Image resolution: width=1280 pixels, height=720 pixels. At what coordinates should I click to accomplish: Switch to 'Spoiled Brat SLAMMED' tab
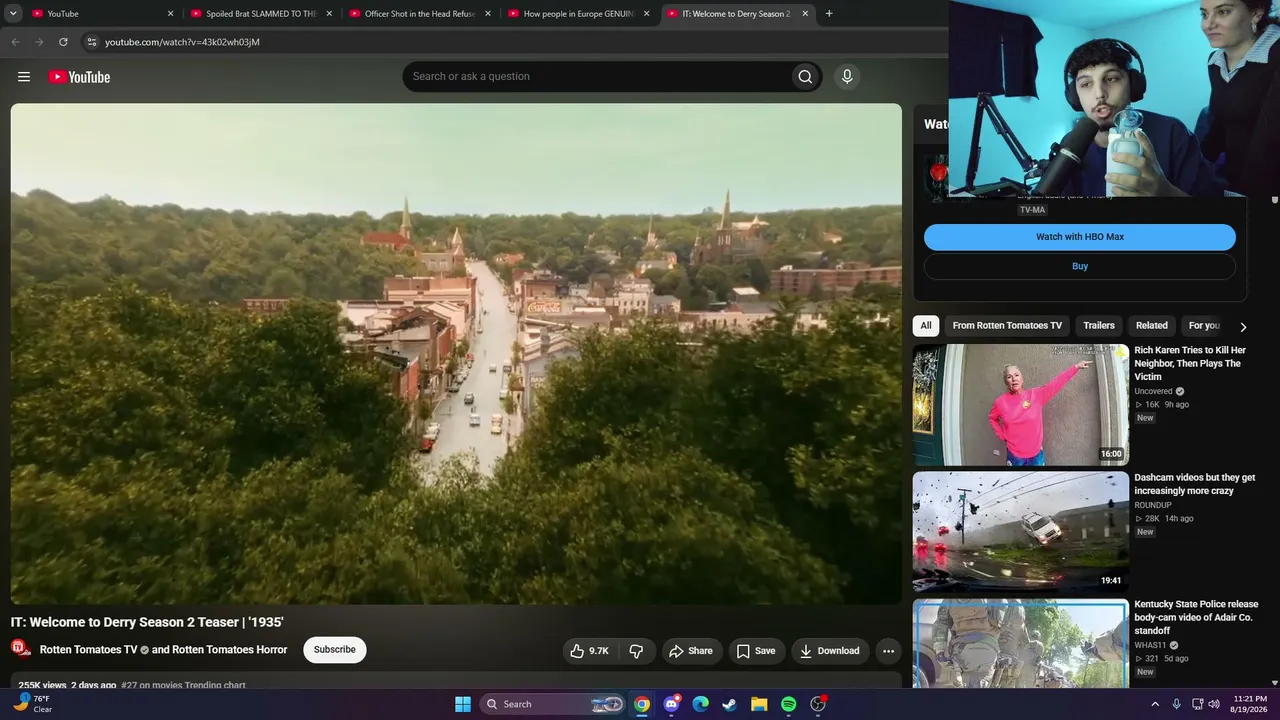(260, 14)
